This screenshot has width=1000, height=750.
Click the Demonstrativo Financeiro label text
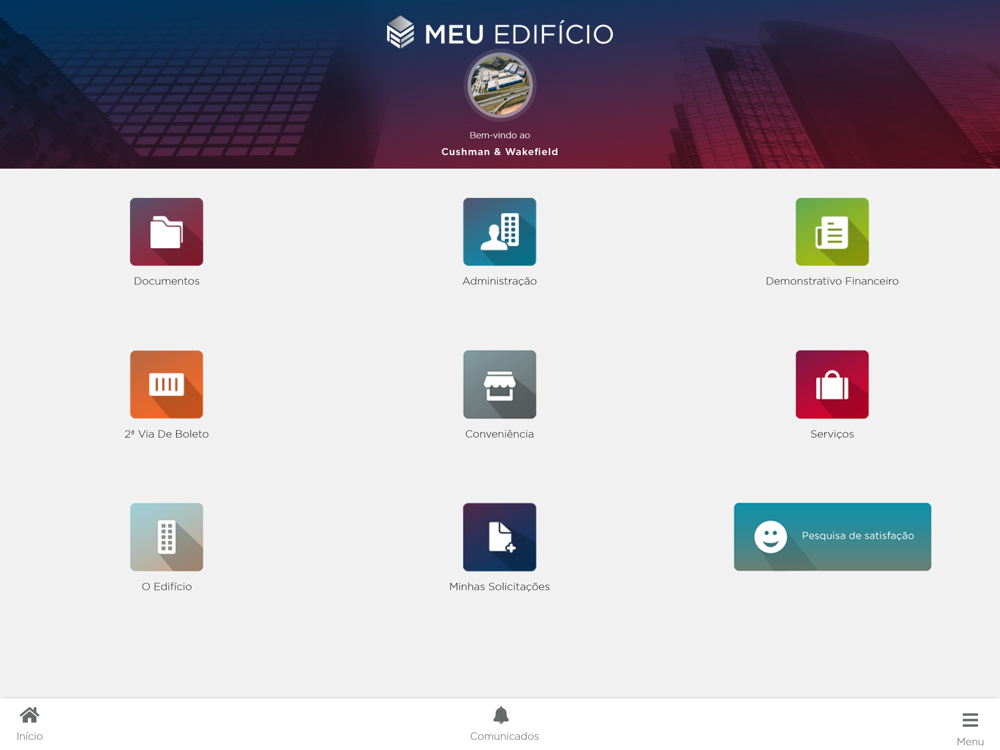(x=832, y=281)
